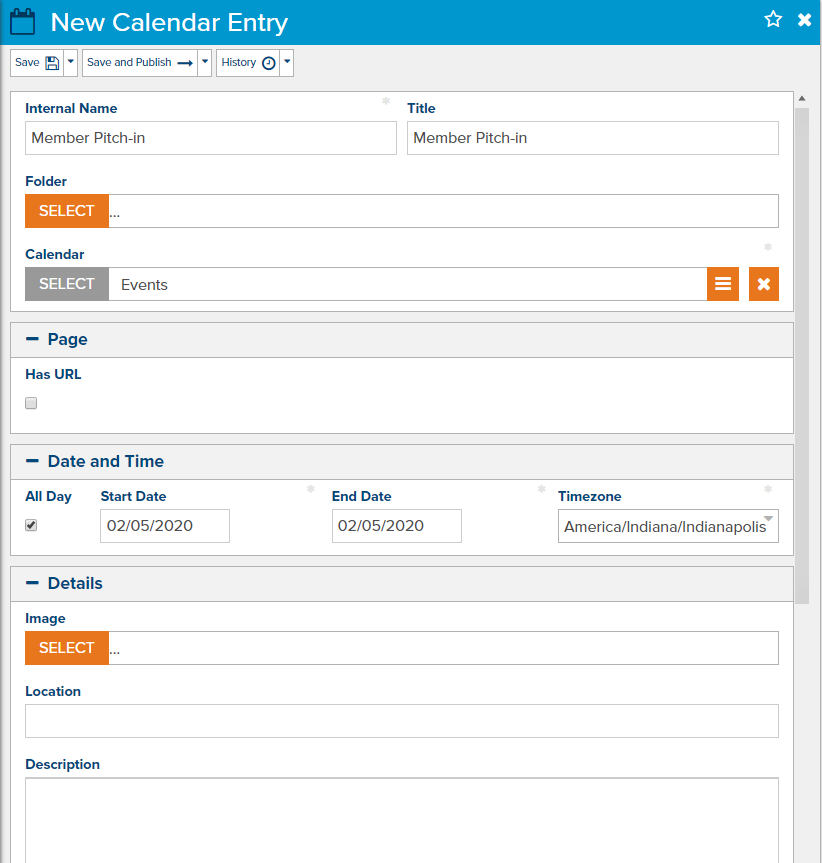Screen dimensions: 822x863
Task: Open the History button
Action: pyautogui.click(x=248, y=63)
